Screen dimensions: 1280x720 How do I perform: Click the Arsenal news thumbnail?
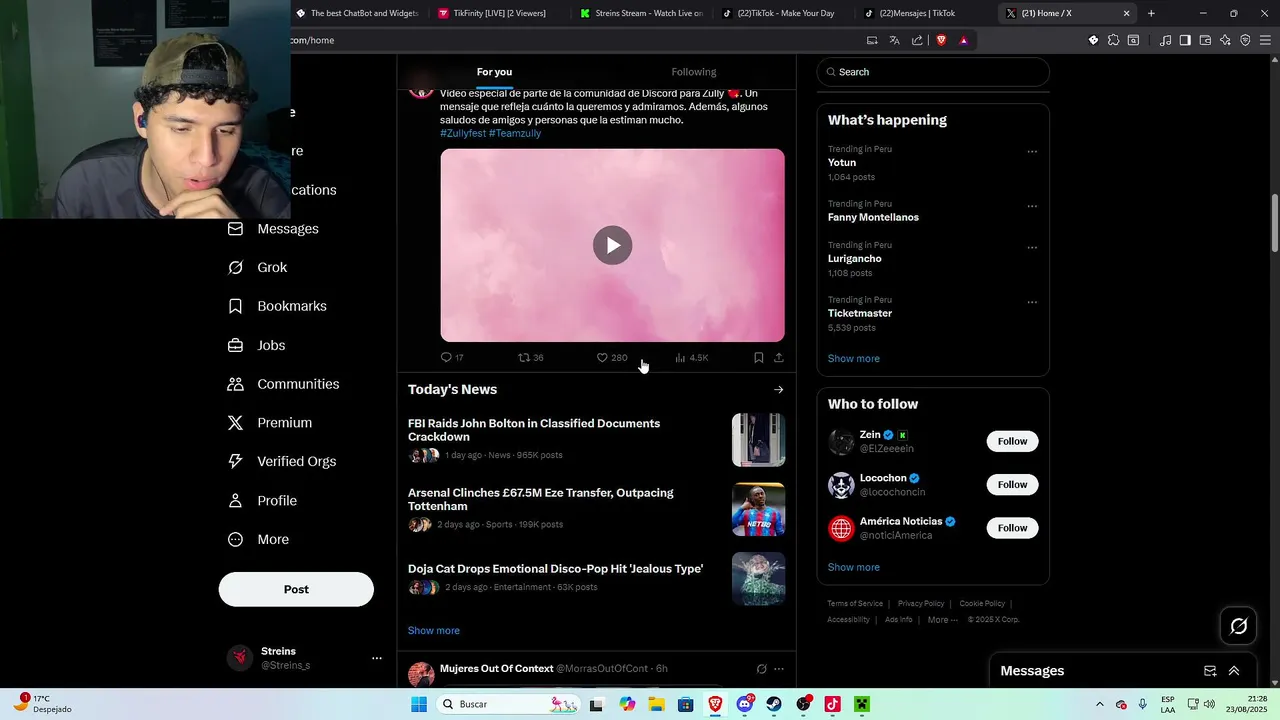click(758, 509)
